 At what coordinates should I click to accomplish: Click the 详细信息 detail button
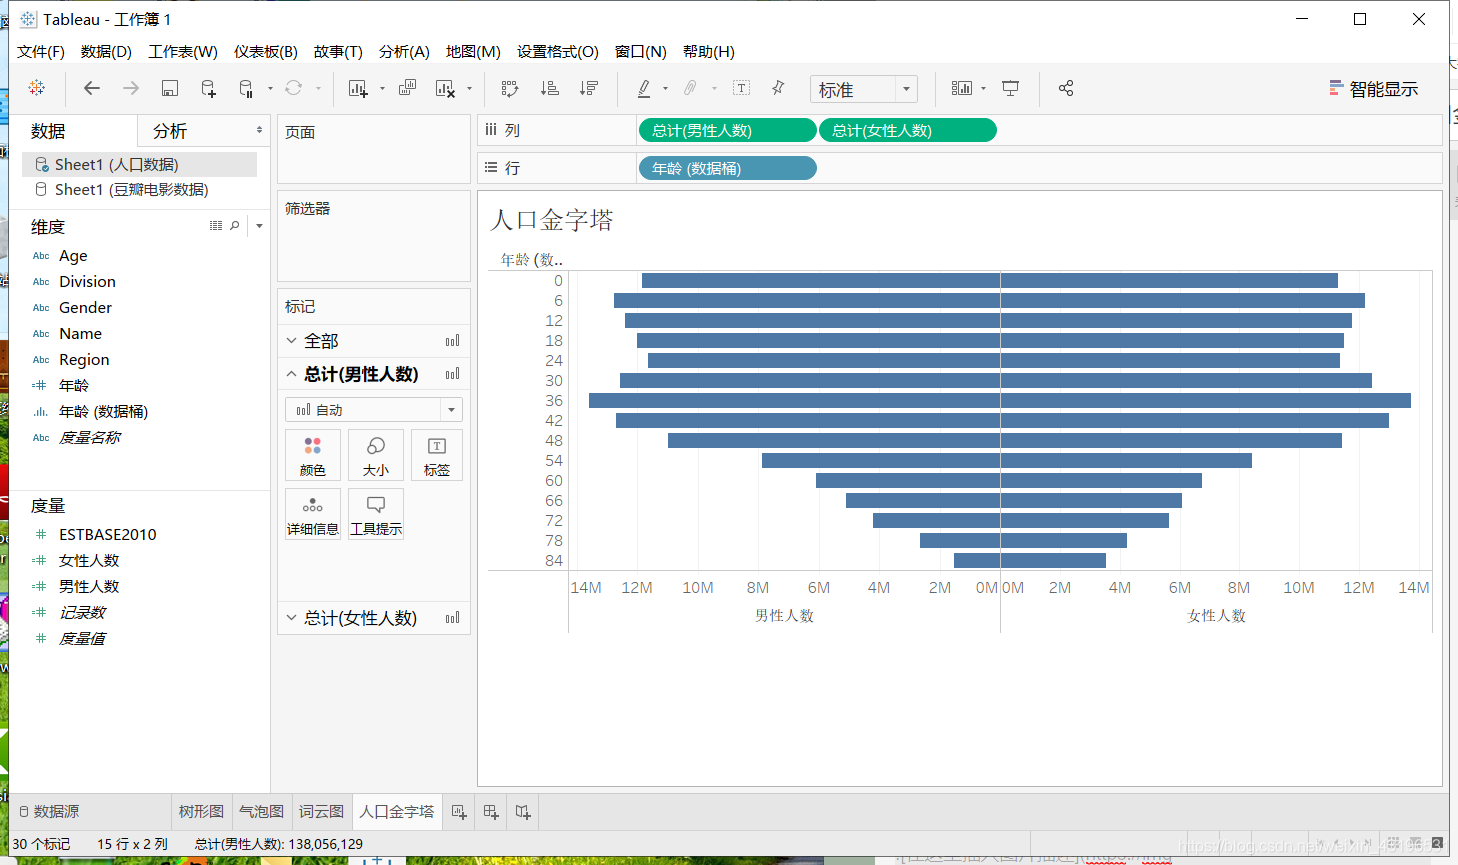(x=313, y=514)
